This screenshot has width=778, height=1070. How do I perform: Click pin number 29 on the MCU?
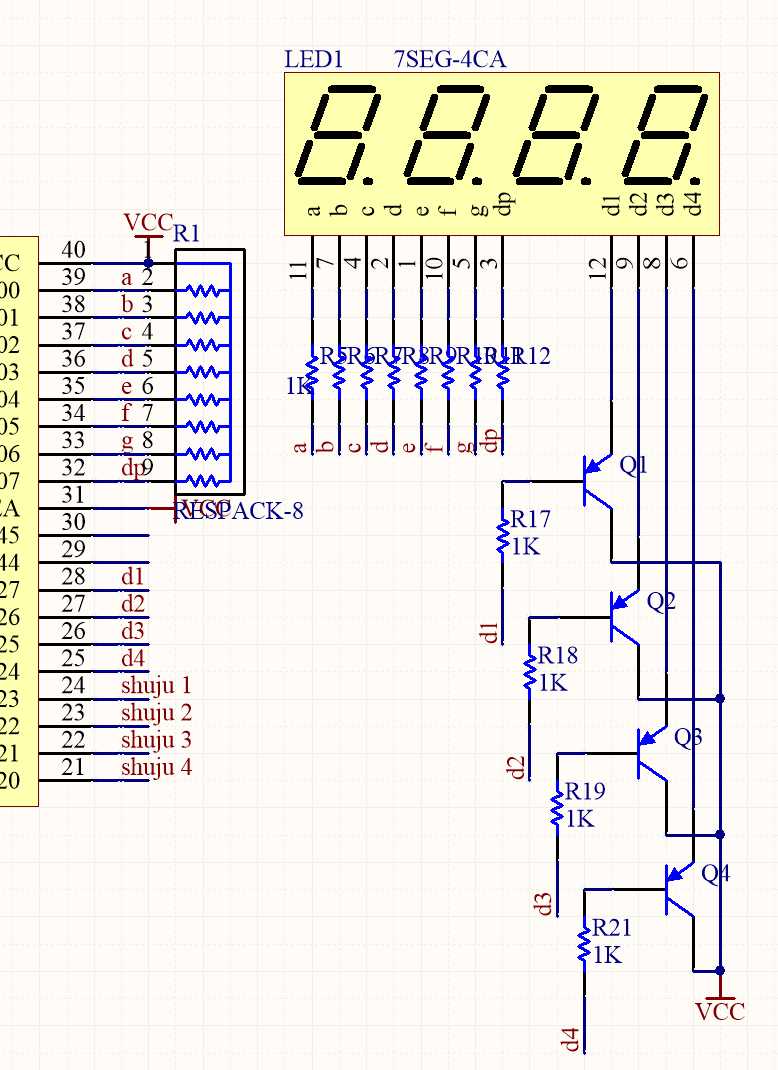73,549
